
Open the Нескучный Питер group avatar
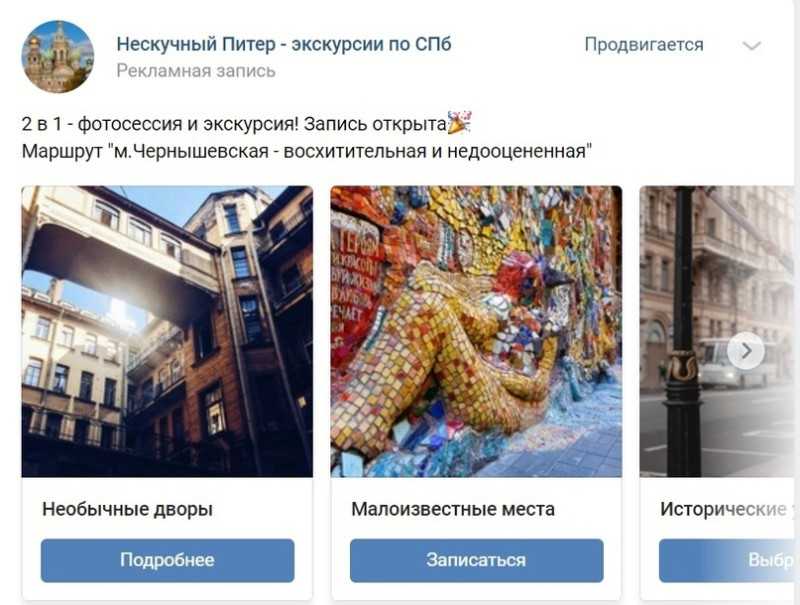point(58,57)
